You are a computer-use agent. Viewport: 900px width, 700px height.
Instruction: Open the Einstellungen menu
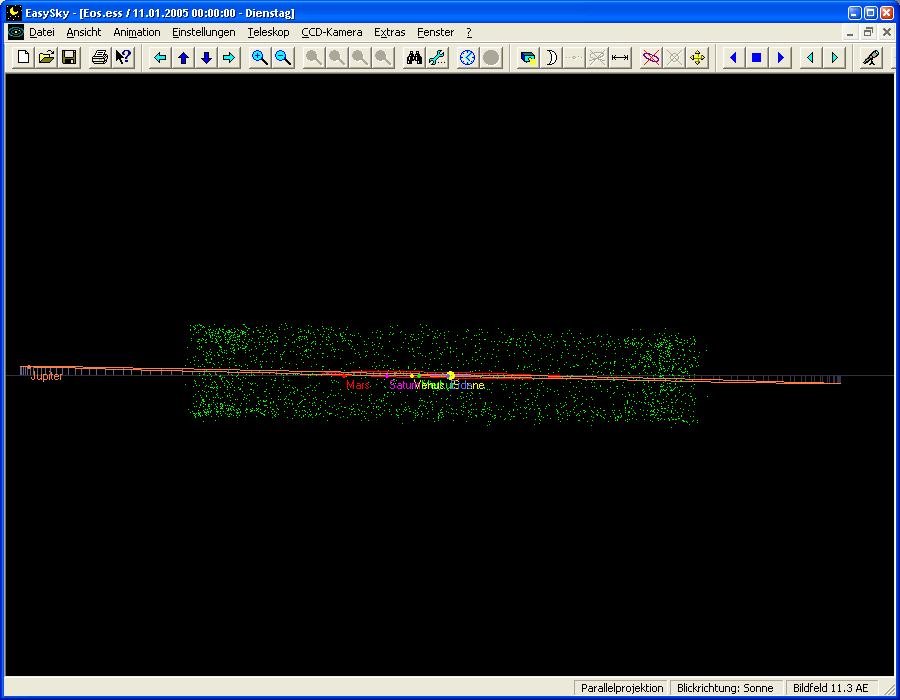point(204,32)
